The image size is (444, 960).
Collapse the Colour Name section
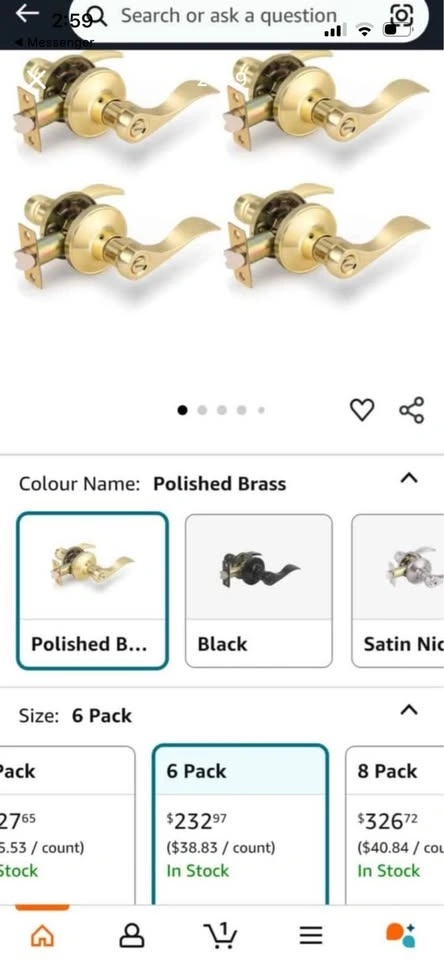409,478
